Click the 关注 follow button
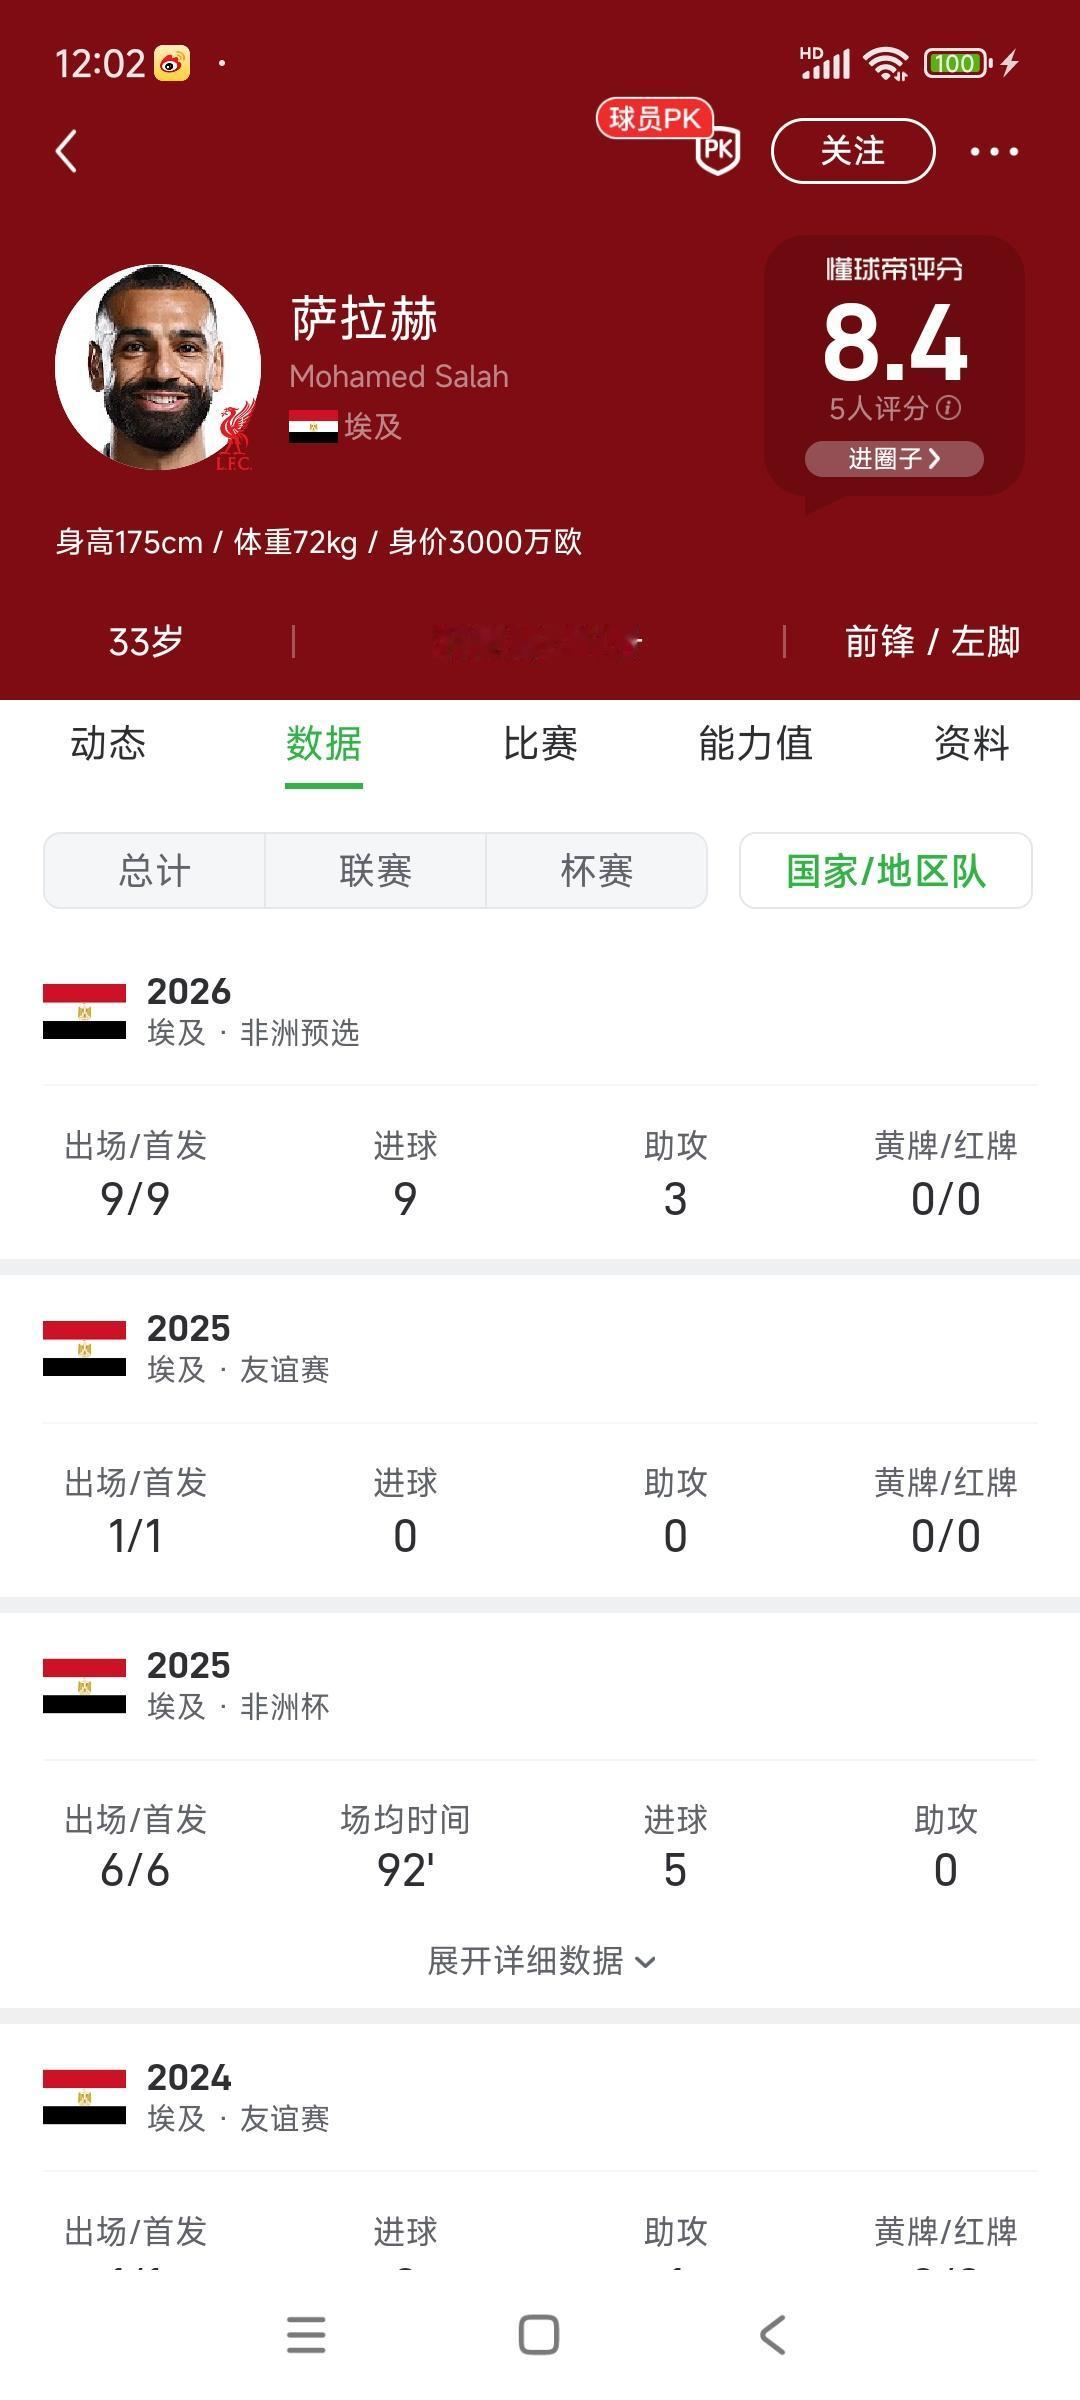This screenshot has width=1080, height=2400. (853, 151)
